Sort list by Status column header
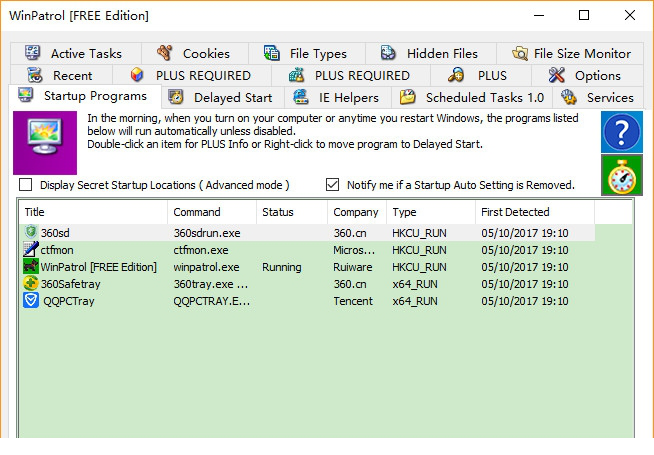Screen dimensions: 654x455 292,212
